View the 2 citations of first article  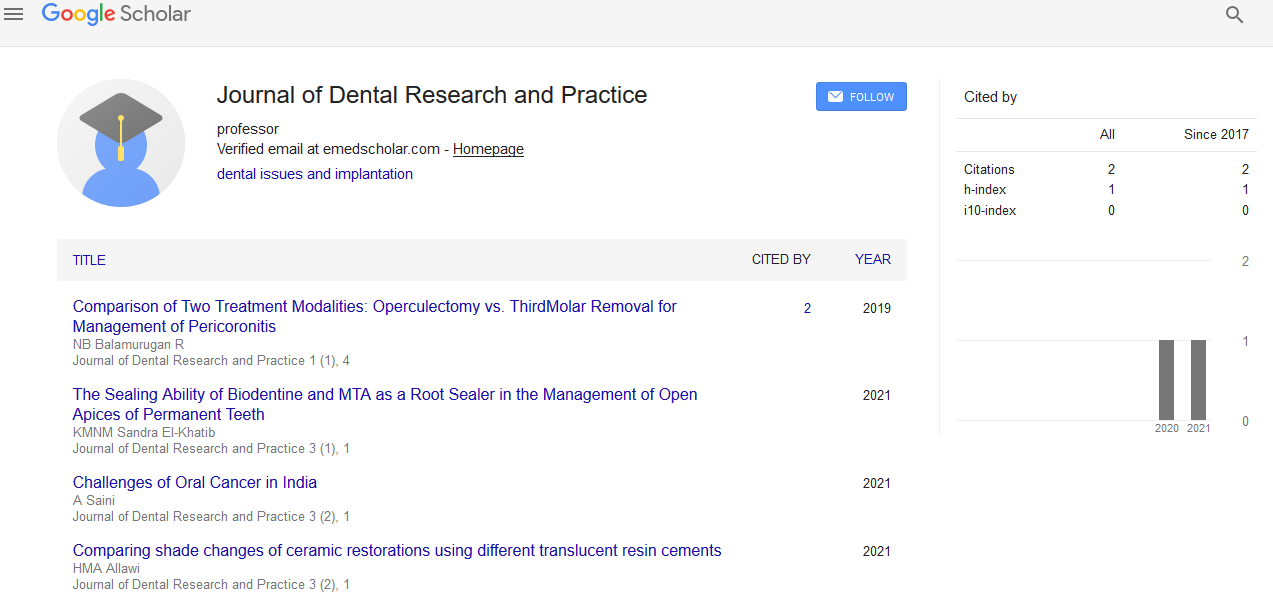pyautogui.click(x=807, y=308)
